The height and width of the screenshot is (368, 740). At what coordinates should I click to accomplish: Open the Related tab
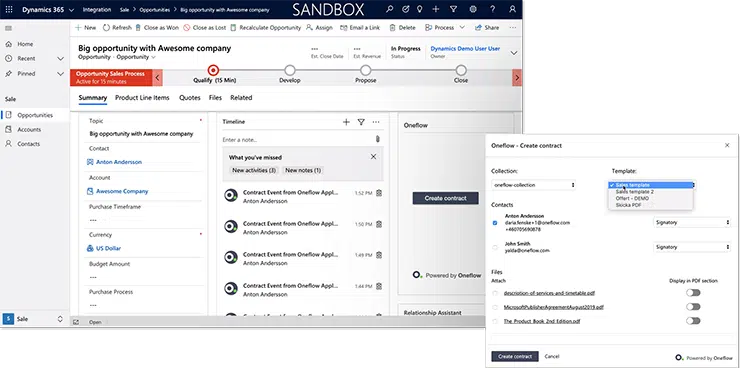[x=241, y=98]
